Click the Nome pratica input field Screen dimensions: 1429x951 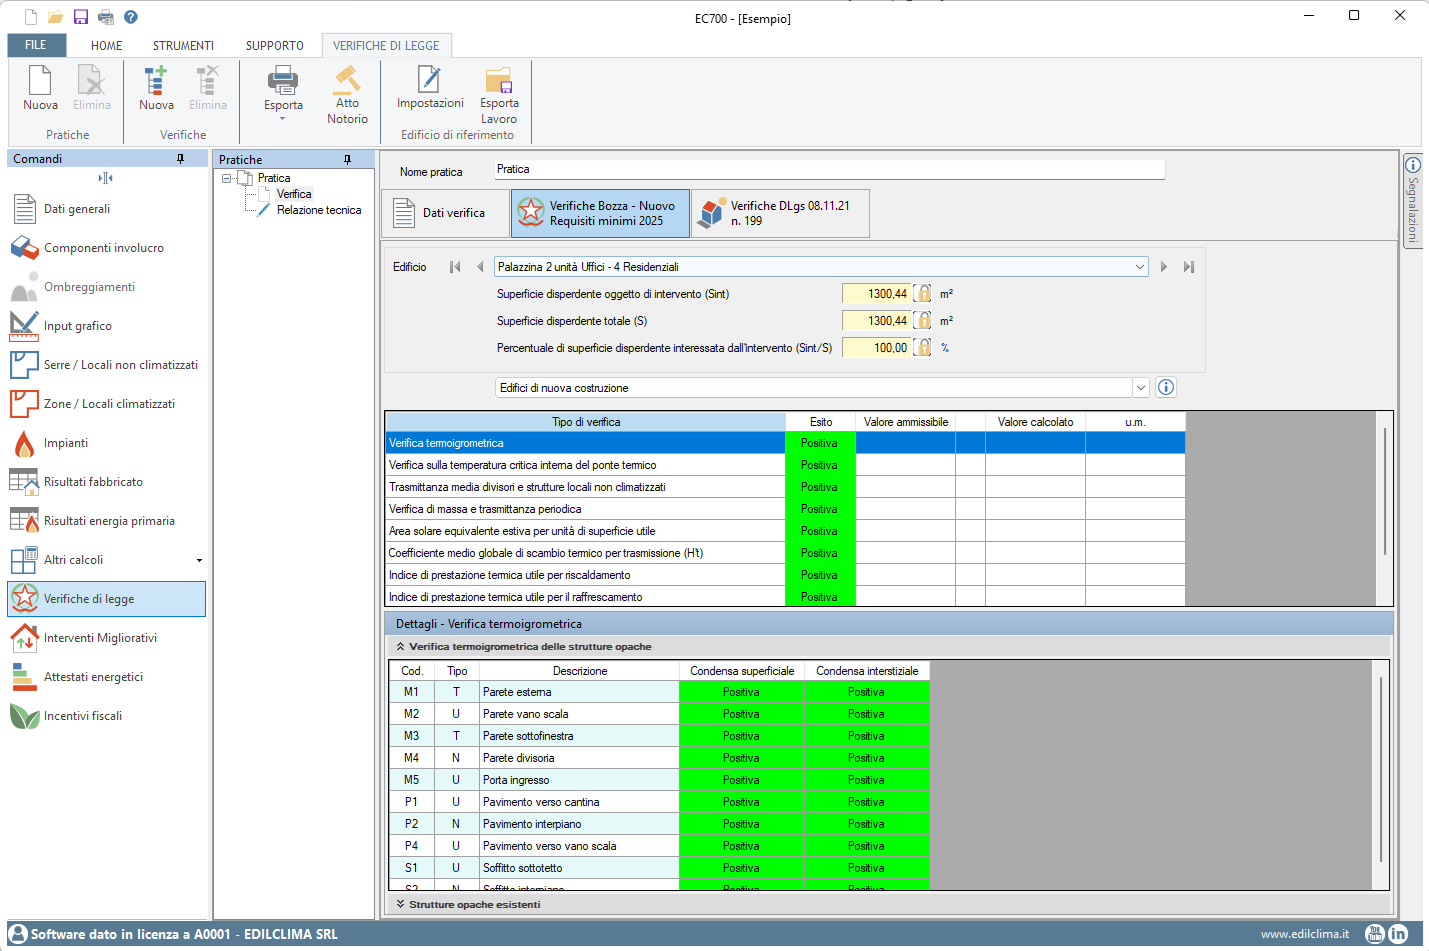[x=829, y=169]
